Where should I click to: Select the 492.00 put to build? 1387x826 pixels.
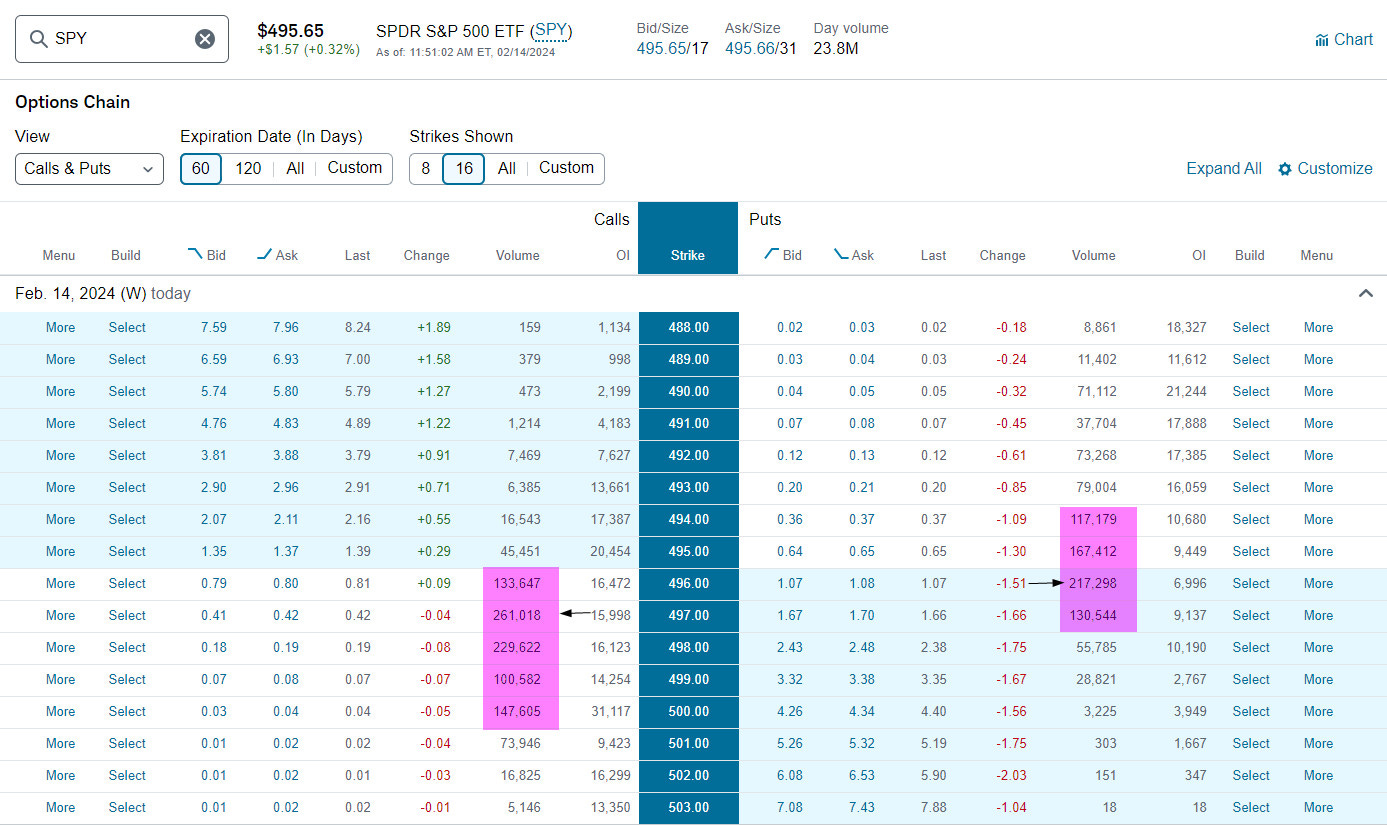[1251, 455]
